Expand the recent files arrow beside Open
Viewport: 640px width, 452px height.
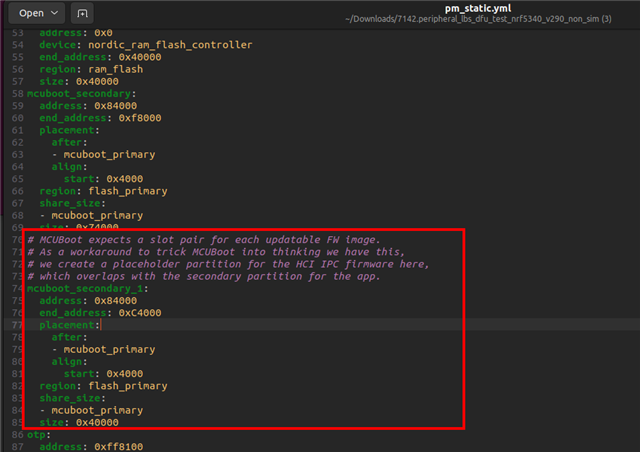(x=53, y=13)
